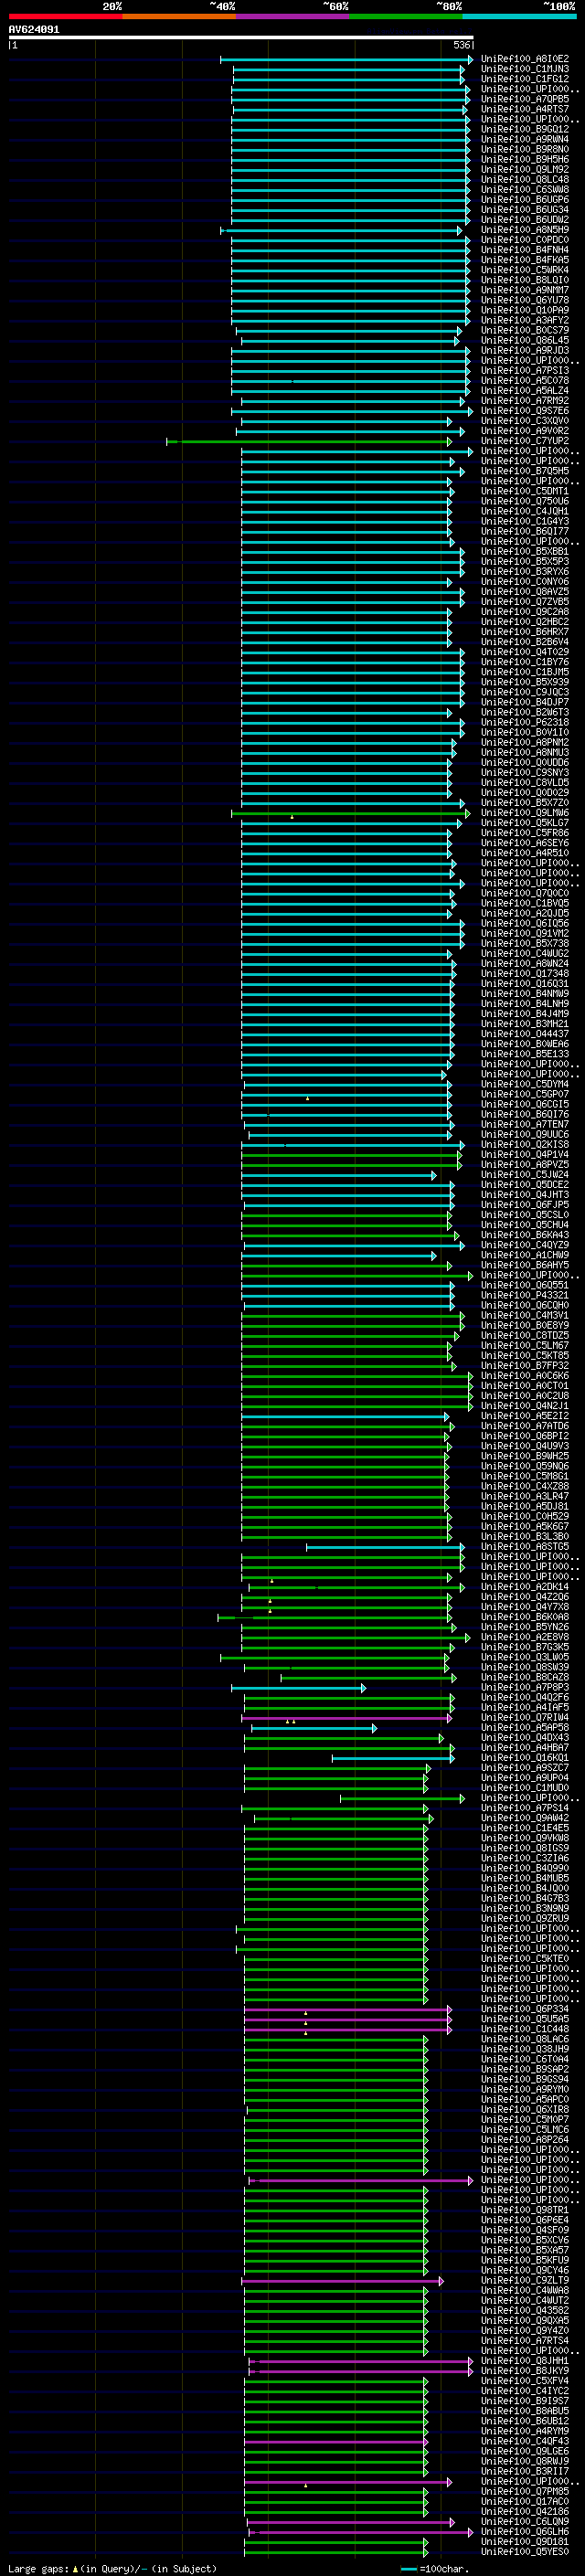Select hit label UniRef100_Q8LC48

pyautogui.click(x=525, y=179)
